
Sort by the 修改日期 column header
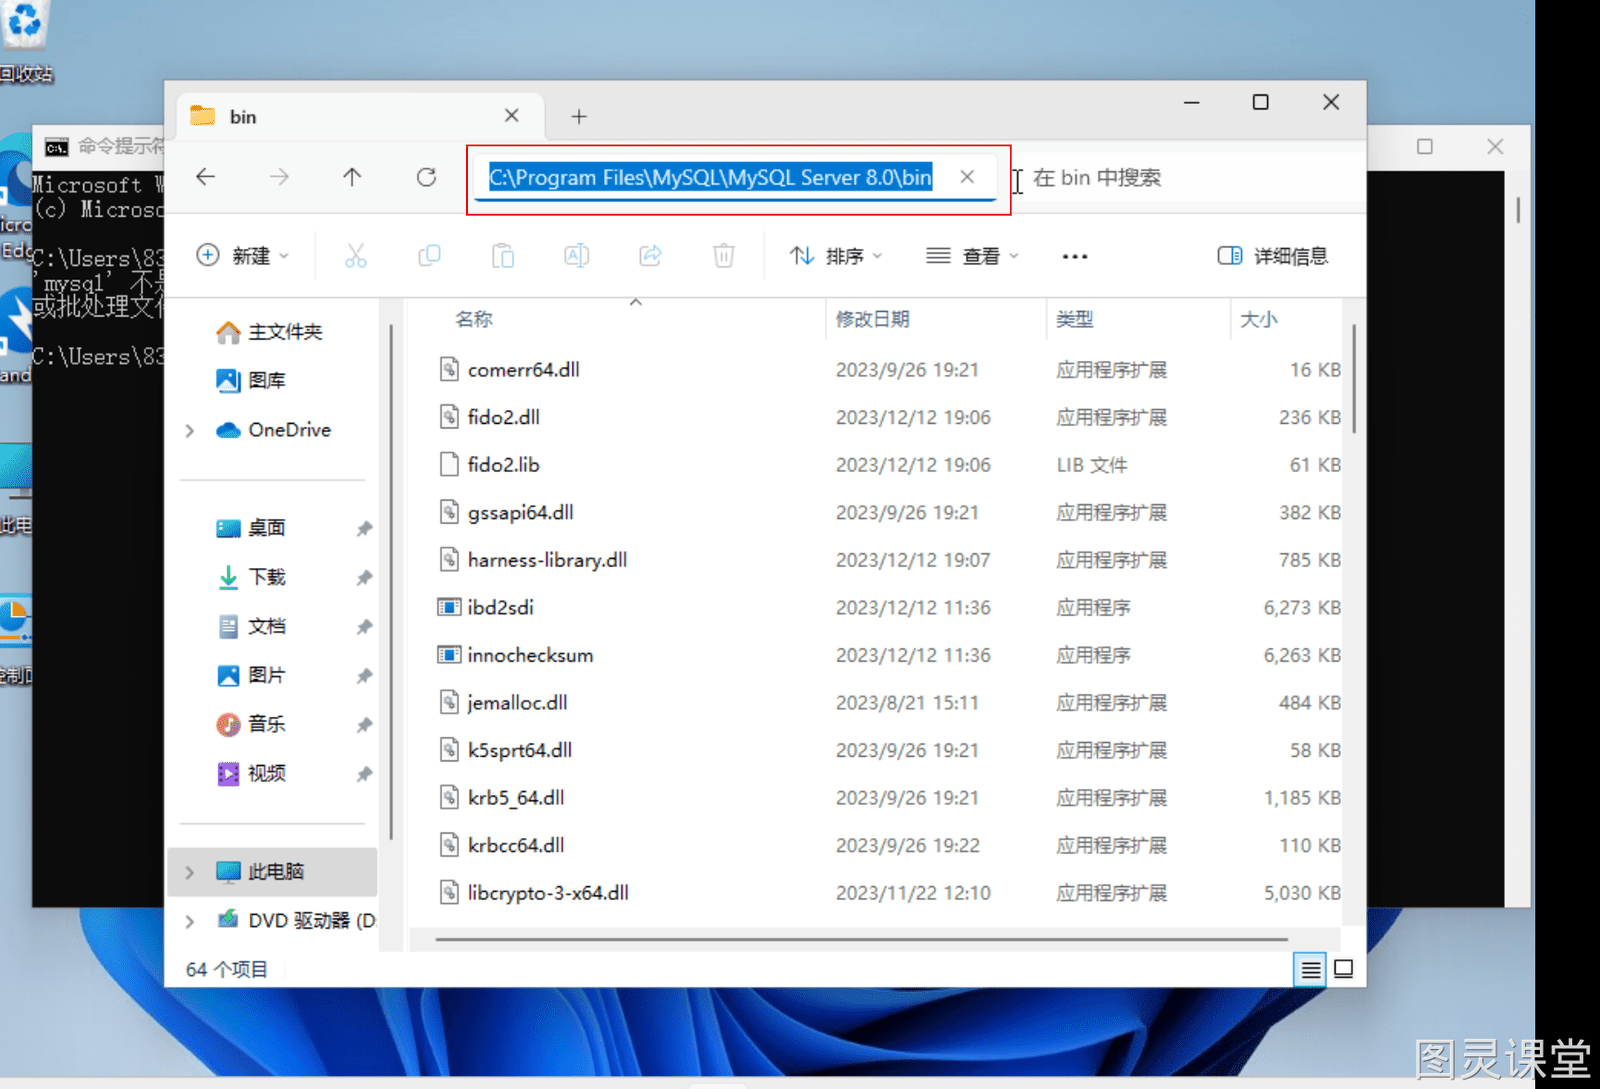pos(872,319)
